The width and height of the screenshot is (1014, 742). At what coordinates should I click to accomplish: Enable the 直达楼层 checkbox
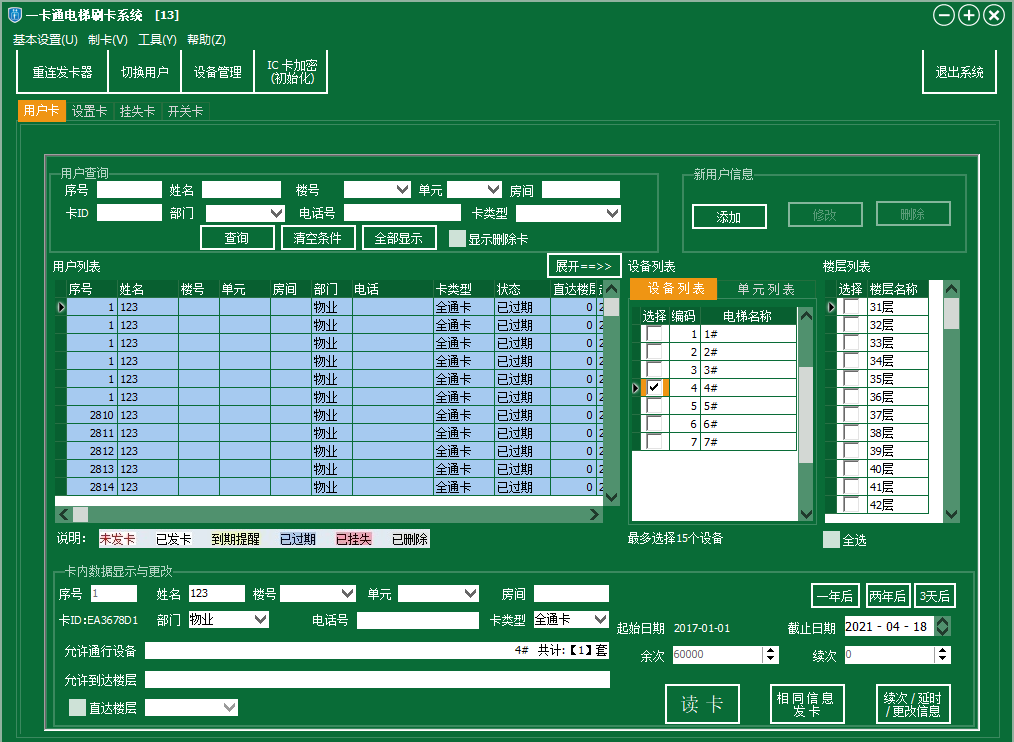tap(78, 708)
